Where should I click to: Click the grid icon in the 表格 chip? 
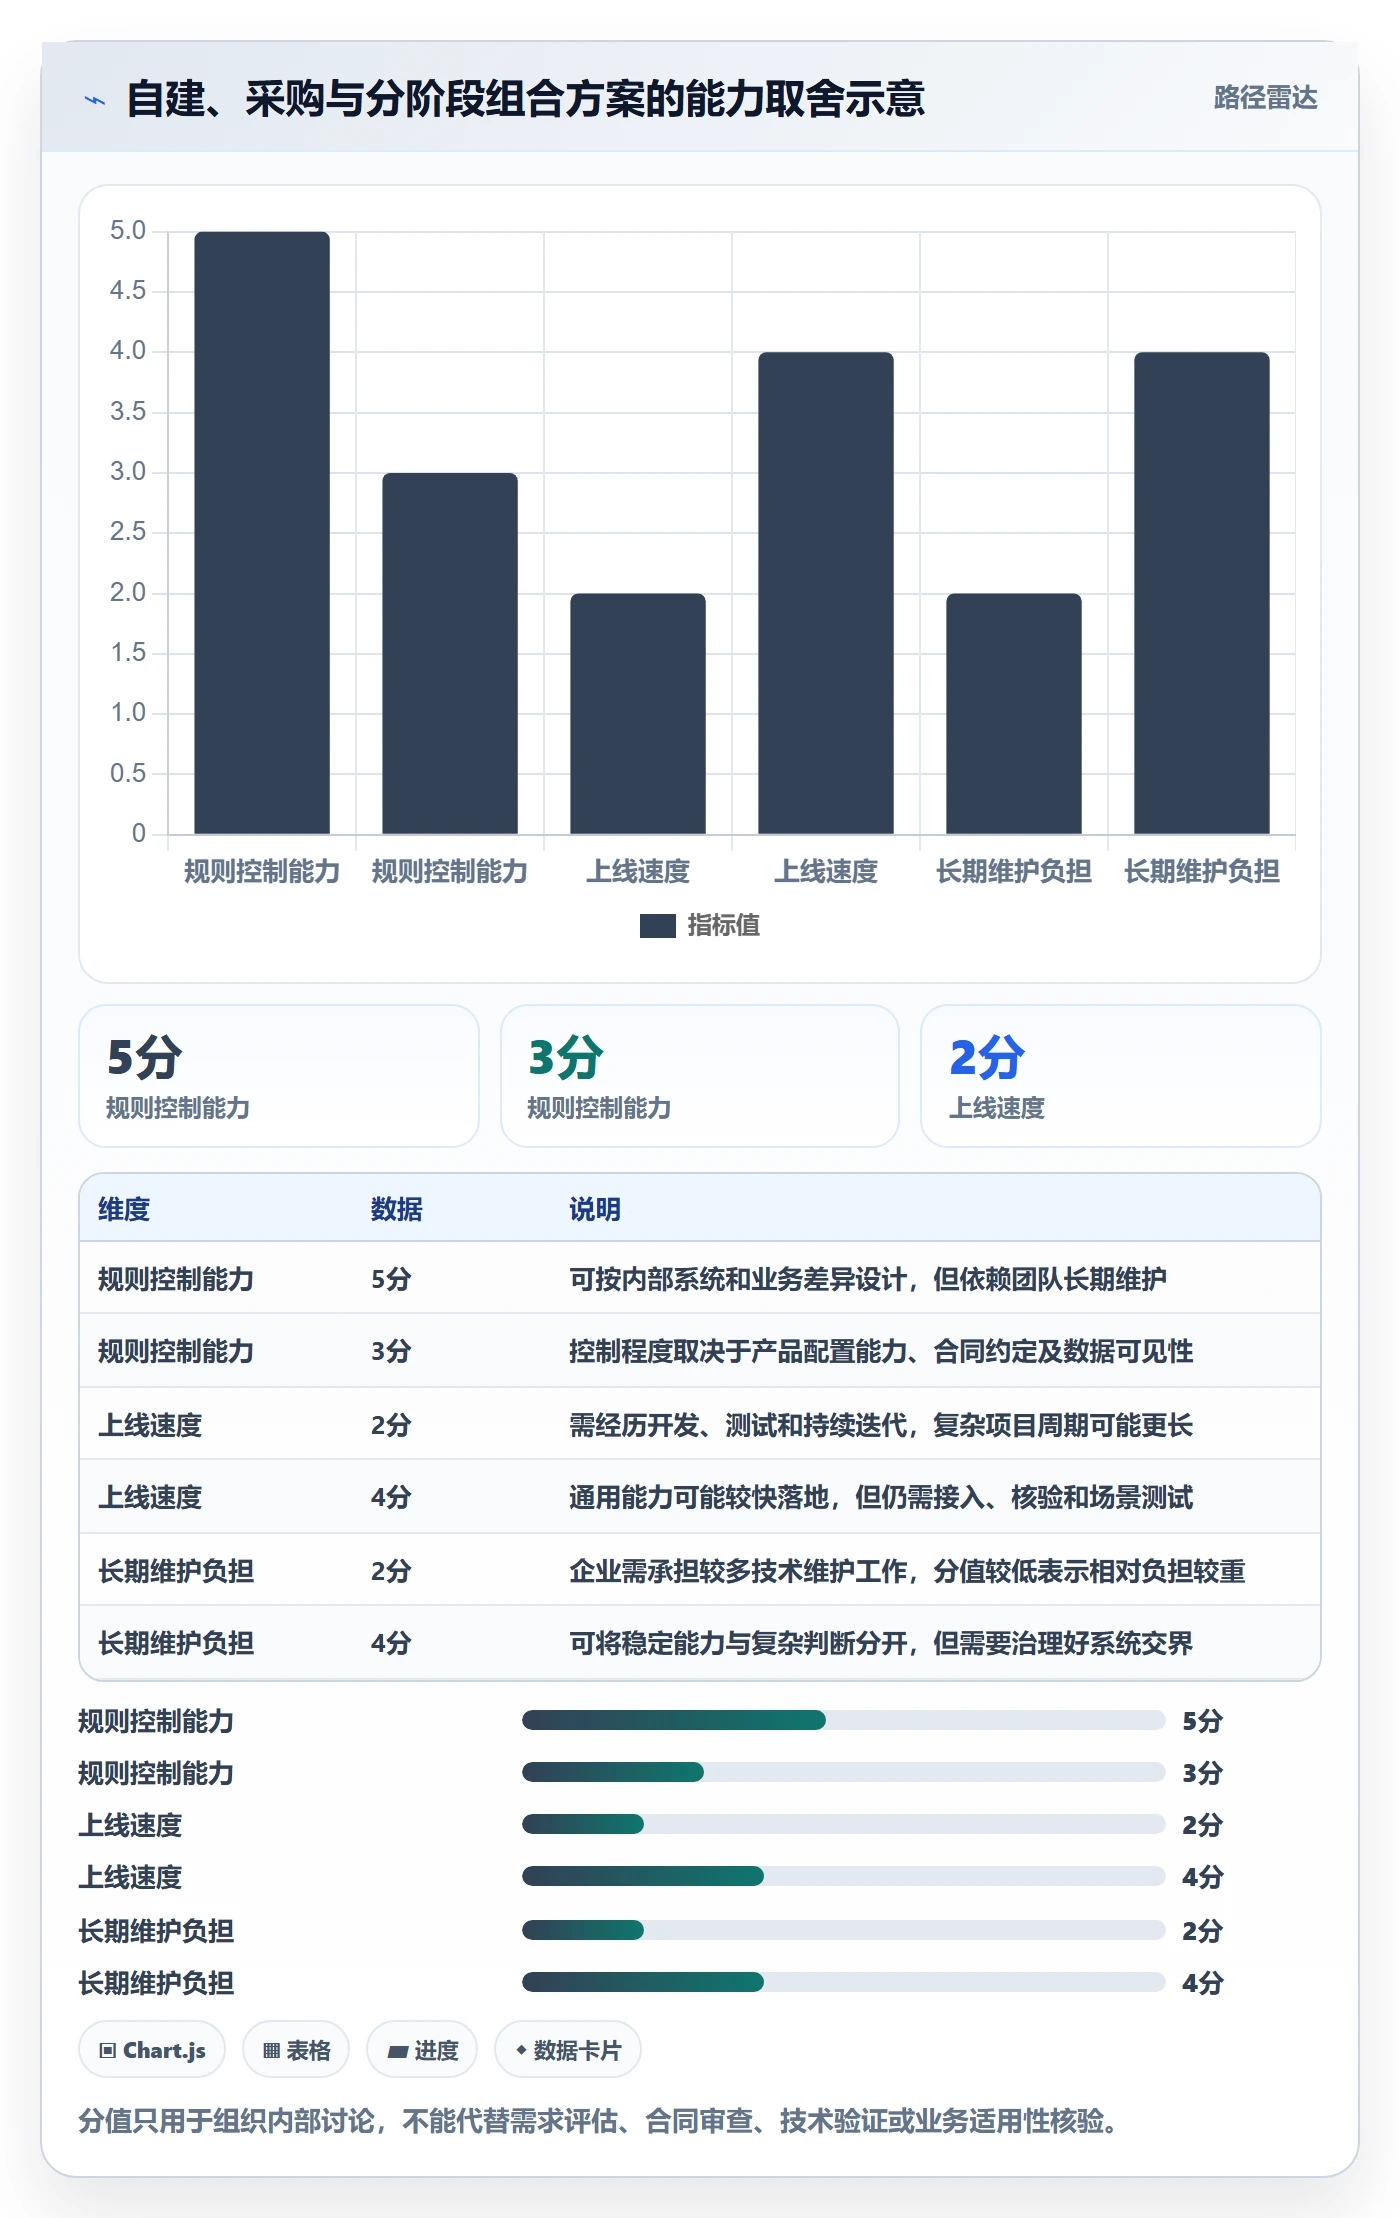pyautogui.click(x=271, y=2051)
